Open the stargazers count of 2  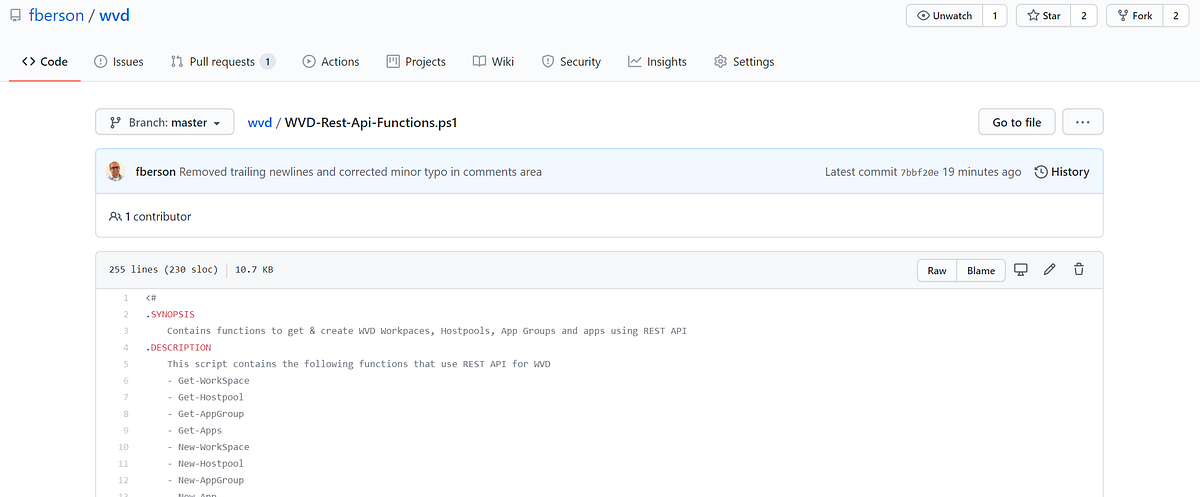coord(1084,16)
